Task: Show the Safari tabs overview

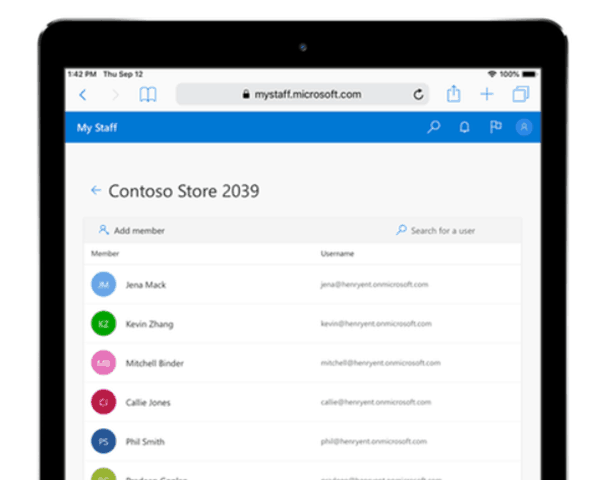Action: coord(521,94)
